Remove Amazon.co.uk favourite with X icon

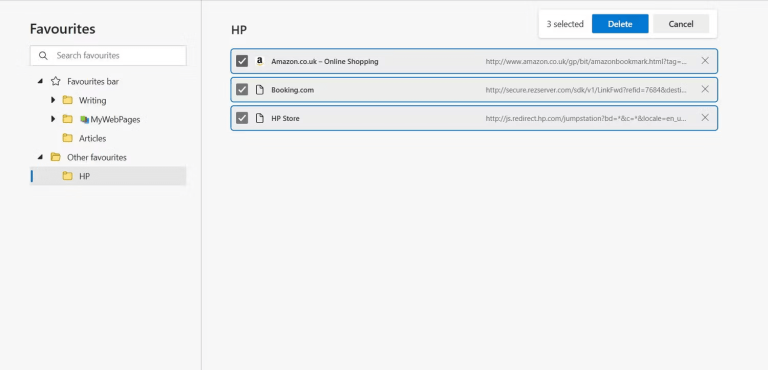pyautogui.click(x=705, y=61)
